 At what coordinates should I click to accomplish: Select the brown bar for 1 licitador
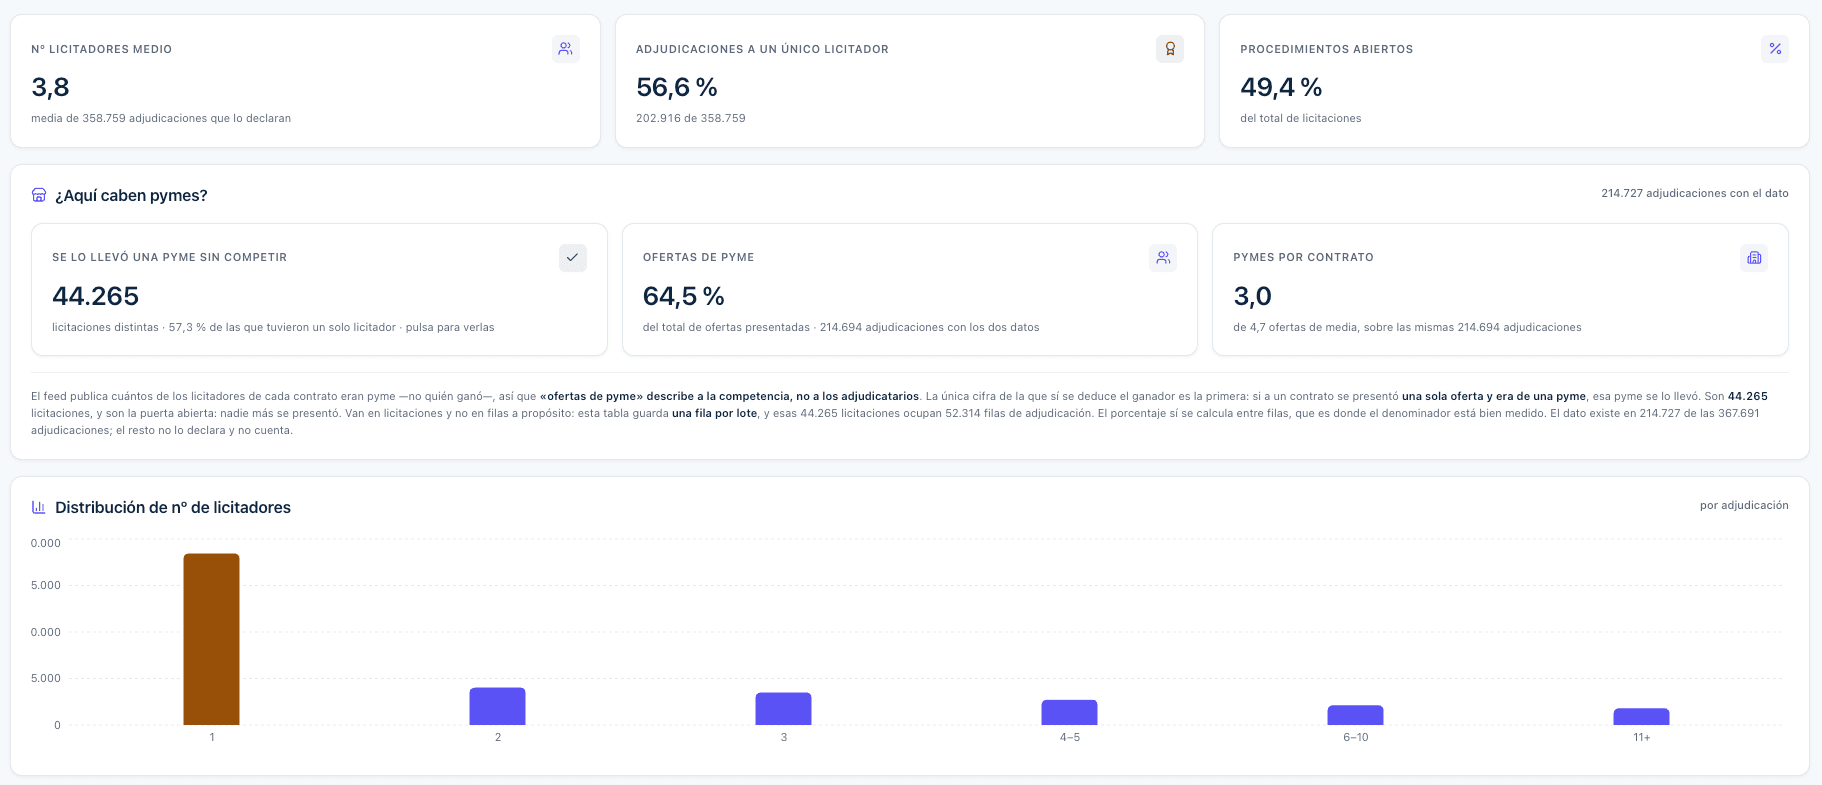[211, 639]
